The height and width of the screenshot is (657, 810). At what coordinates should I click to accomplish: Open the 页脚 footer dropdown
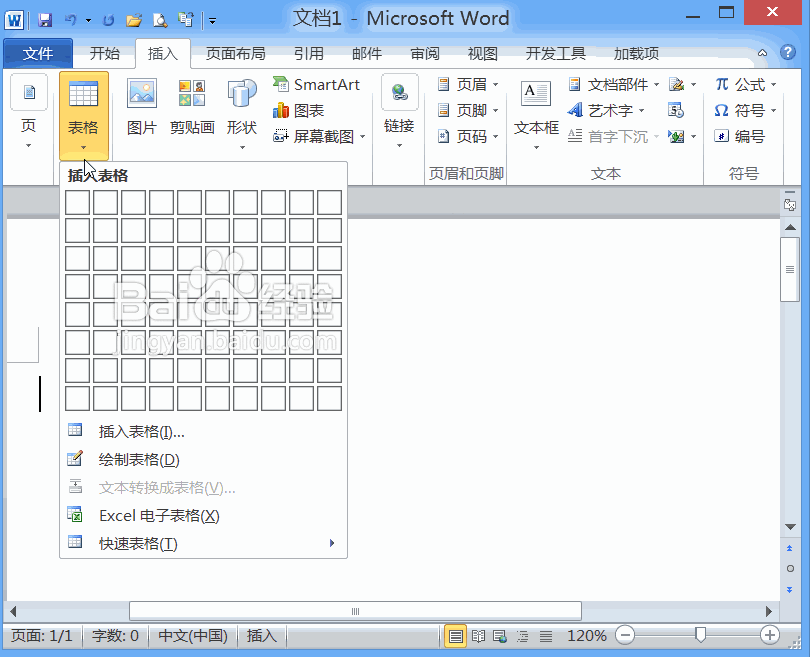[468, 111]
